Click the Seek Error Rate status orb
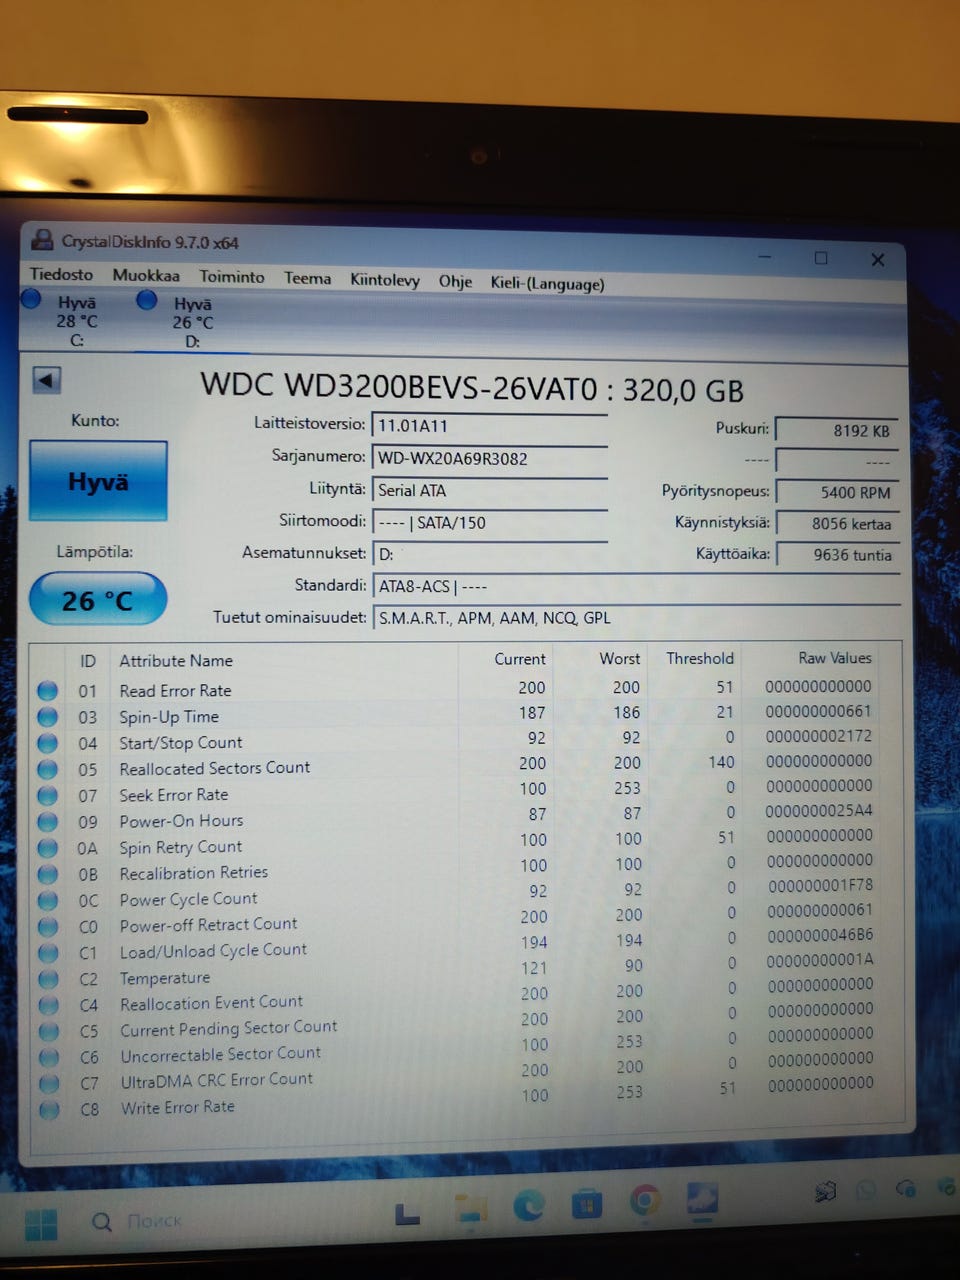960x1280 pixels. (x=47, y=795)
